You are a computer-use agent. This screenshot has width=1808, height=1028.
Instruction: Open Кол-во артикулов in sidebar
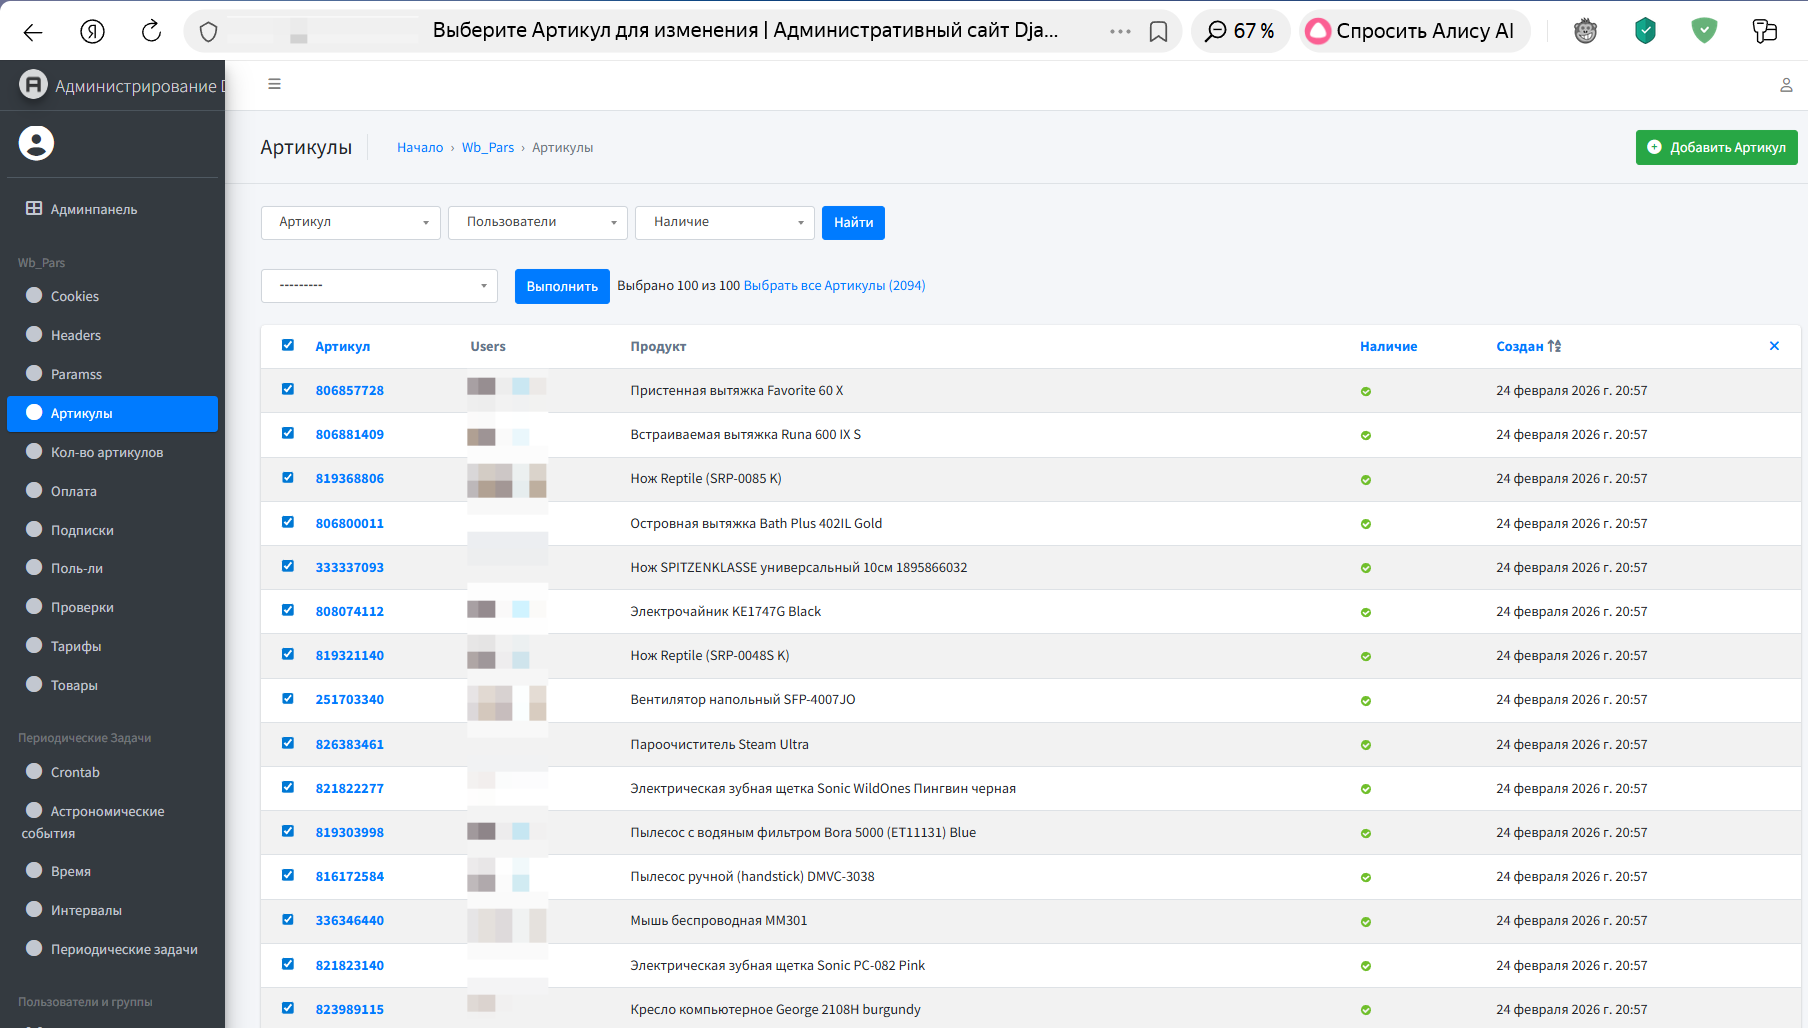112,452
